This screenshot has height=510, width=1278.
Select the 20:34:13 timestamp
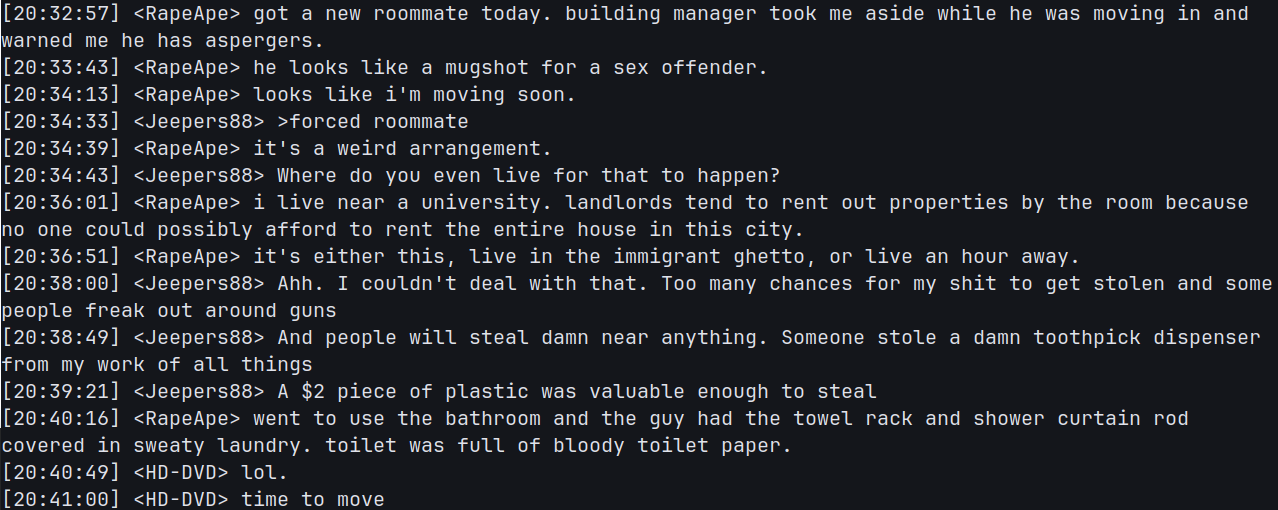tap(60, 95)
